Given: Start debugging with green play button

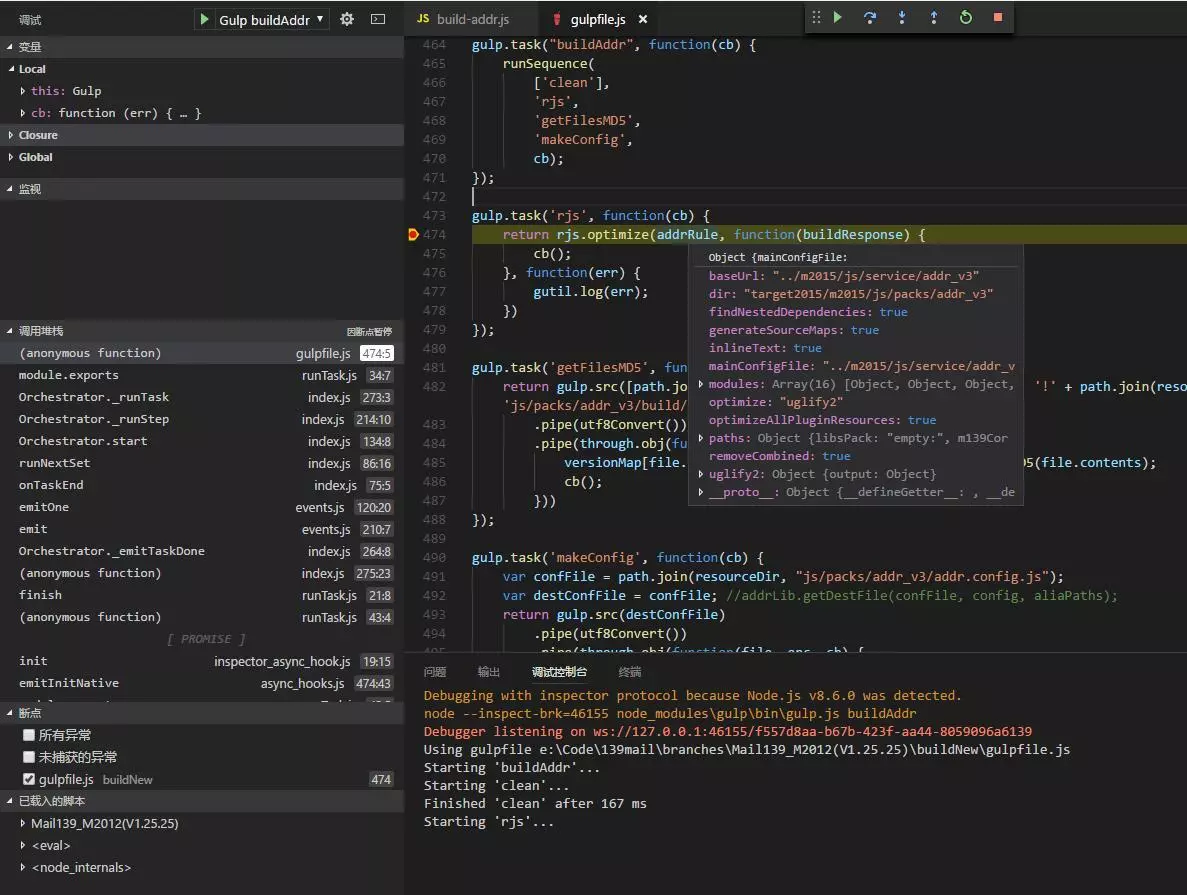Looking at the screenshot, I should (205, 19).
